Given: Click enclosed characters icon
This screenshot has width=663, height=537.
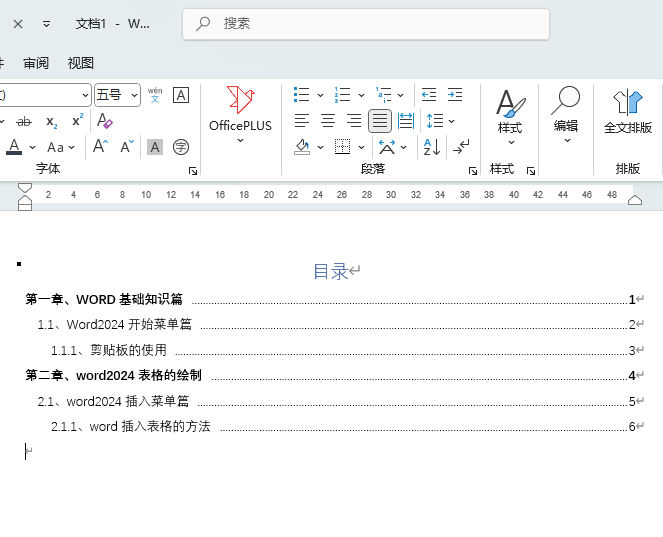Looking at the screenshot, I should [x=181, y=147].
